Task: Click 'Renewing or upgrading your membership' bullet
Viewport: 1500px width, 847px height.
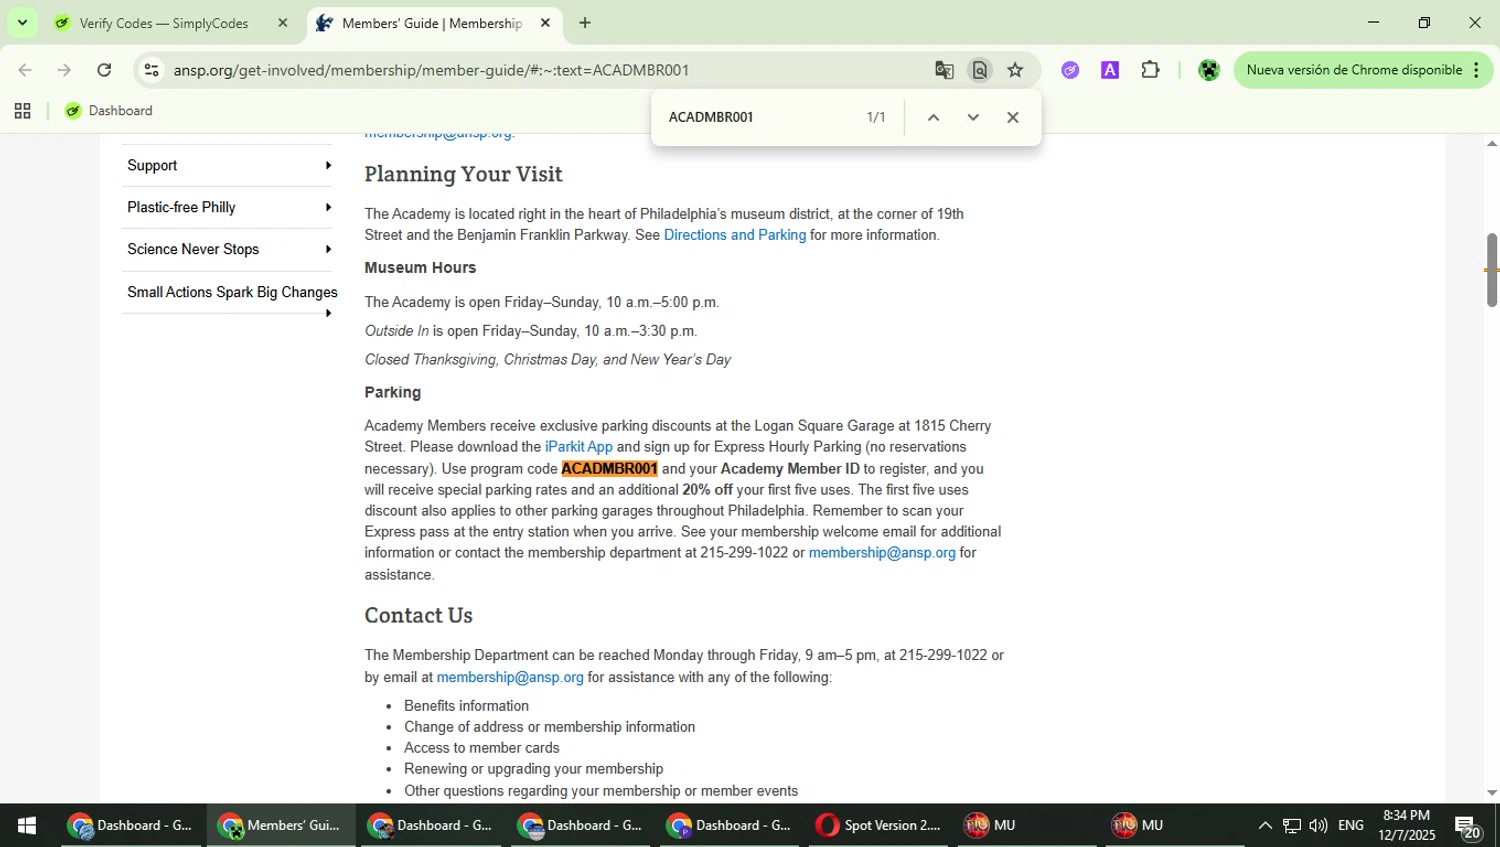Action: click(533, 769)
